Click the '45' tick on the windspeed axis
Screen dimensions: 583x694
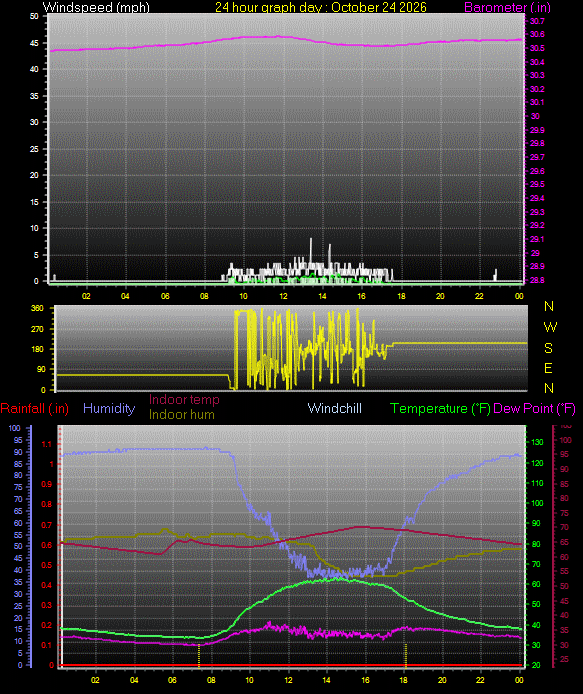(35, 43)
